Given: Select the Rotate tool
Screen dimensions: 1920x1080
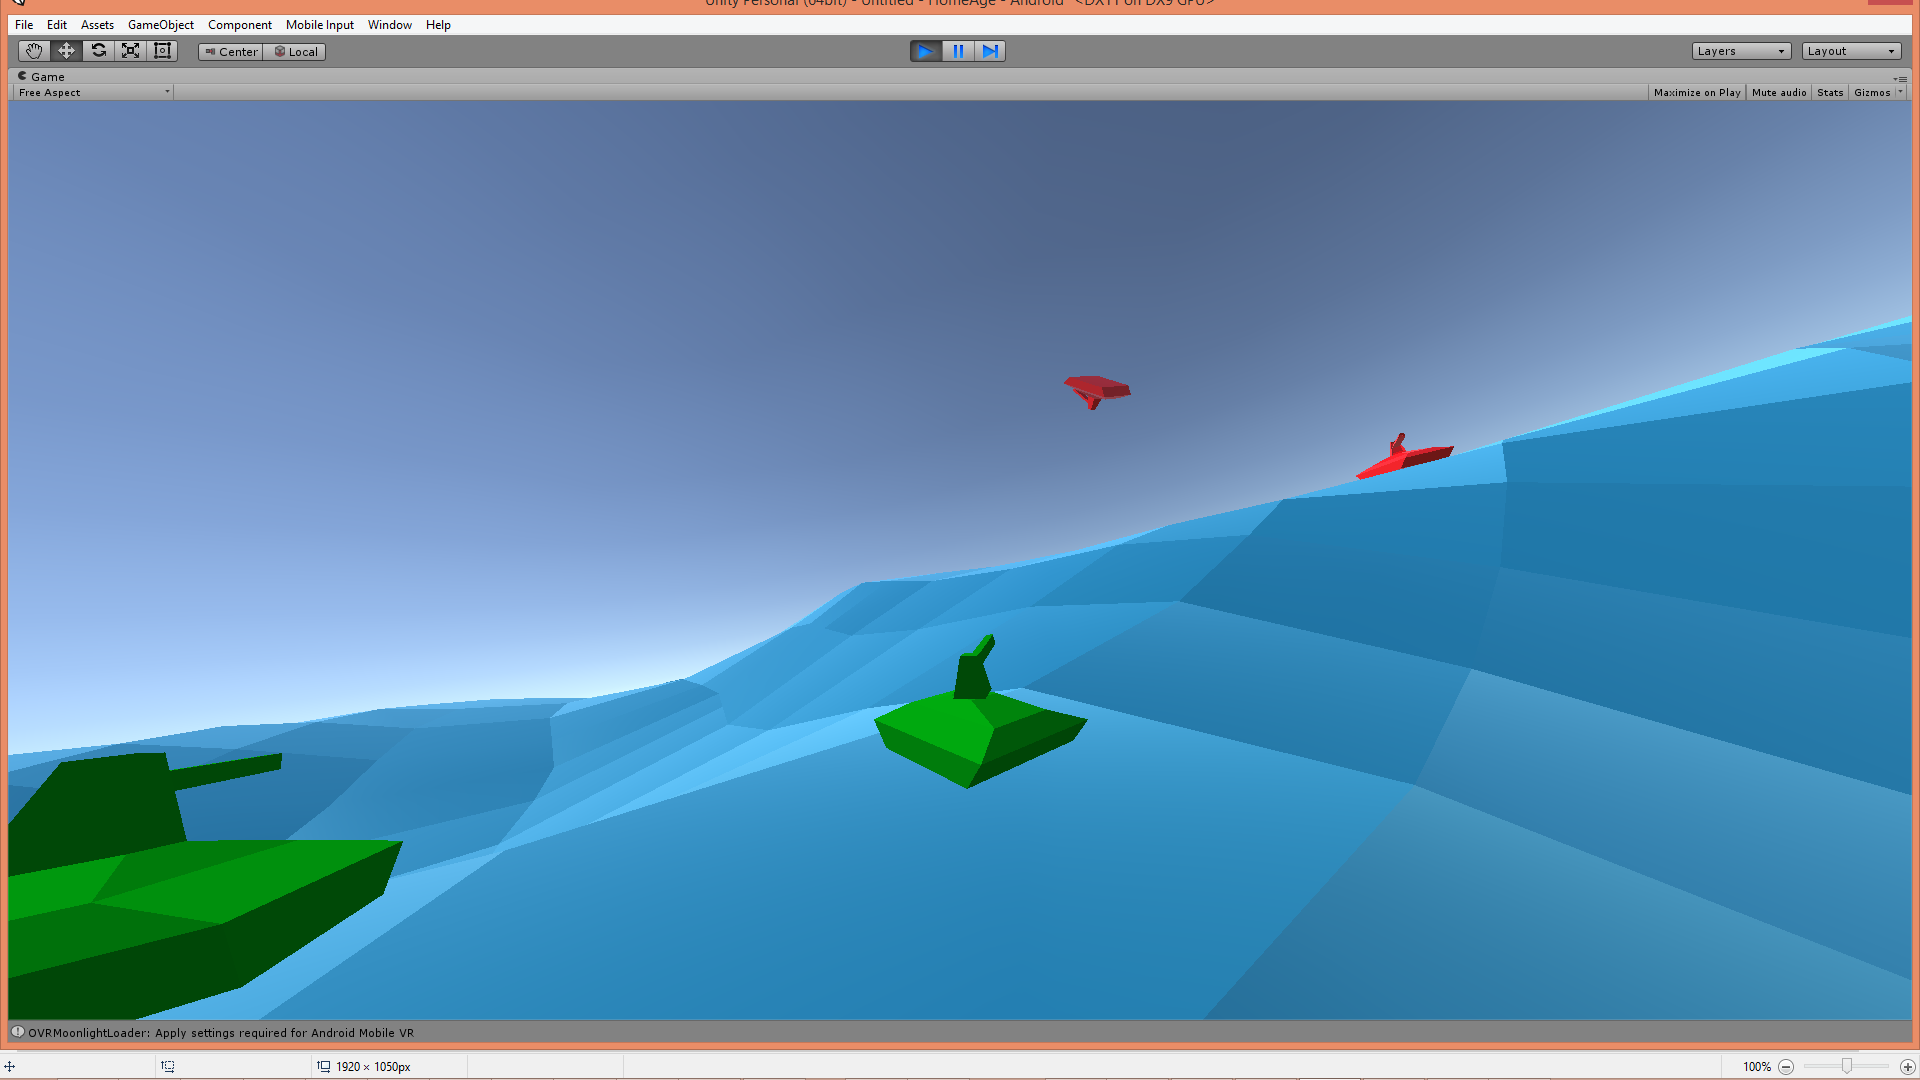Looking at the screenshot, I should 98,51.
